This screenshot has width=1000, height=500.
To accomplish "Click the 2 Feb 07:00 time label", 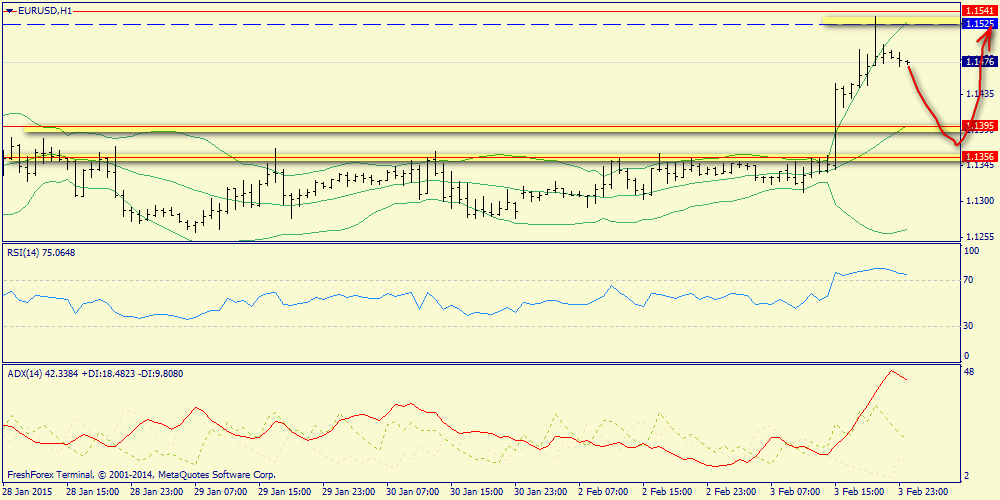I will click(x=601, y=492).
